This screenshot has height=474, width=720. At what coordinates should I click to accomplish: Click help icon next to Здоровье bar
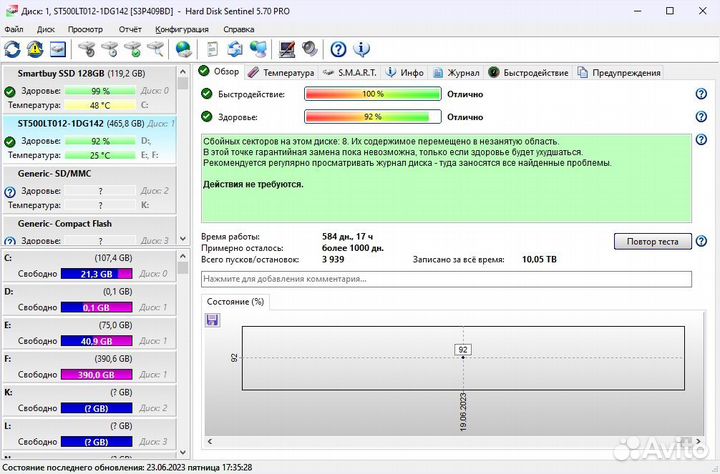[701, 117]
